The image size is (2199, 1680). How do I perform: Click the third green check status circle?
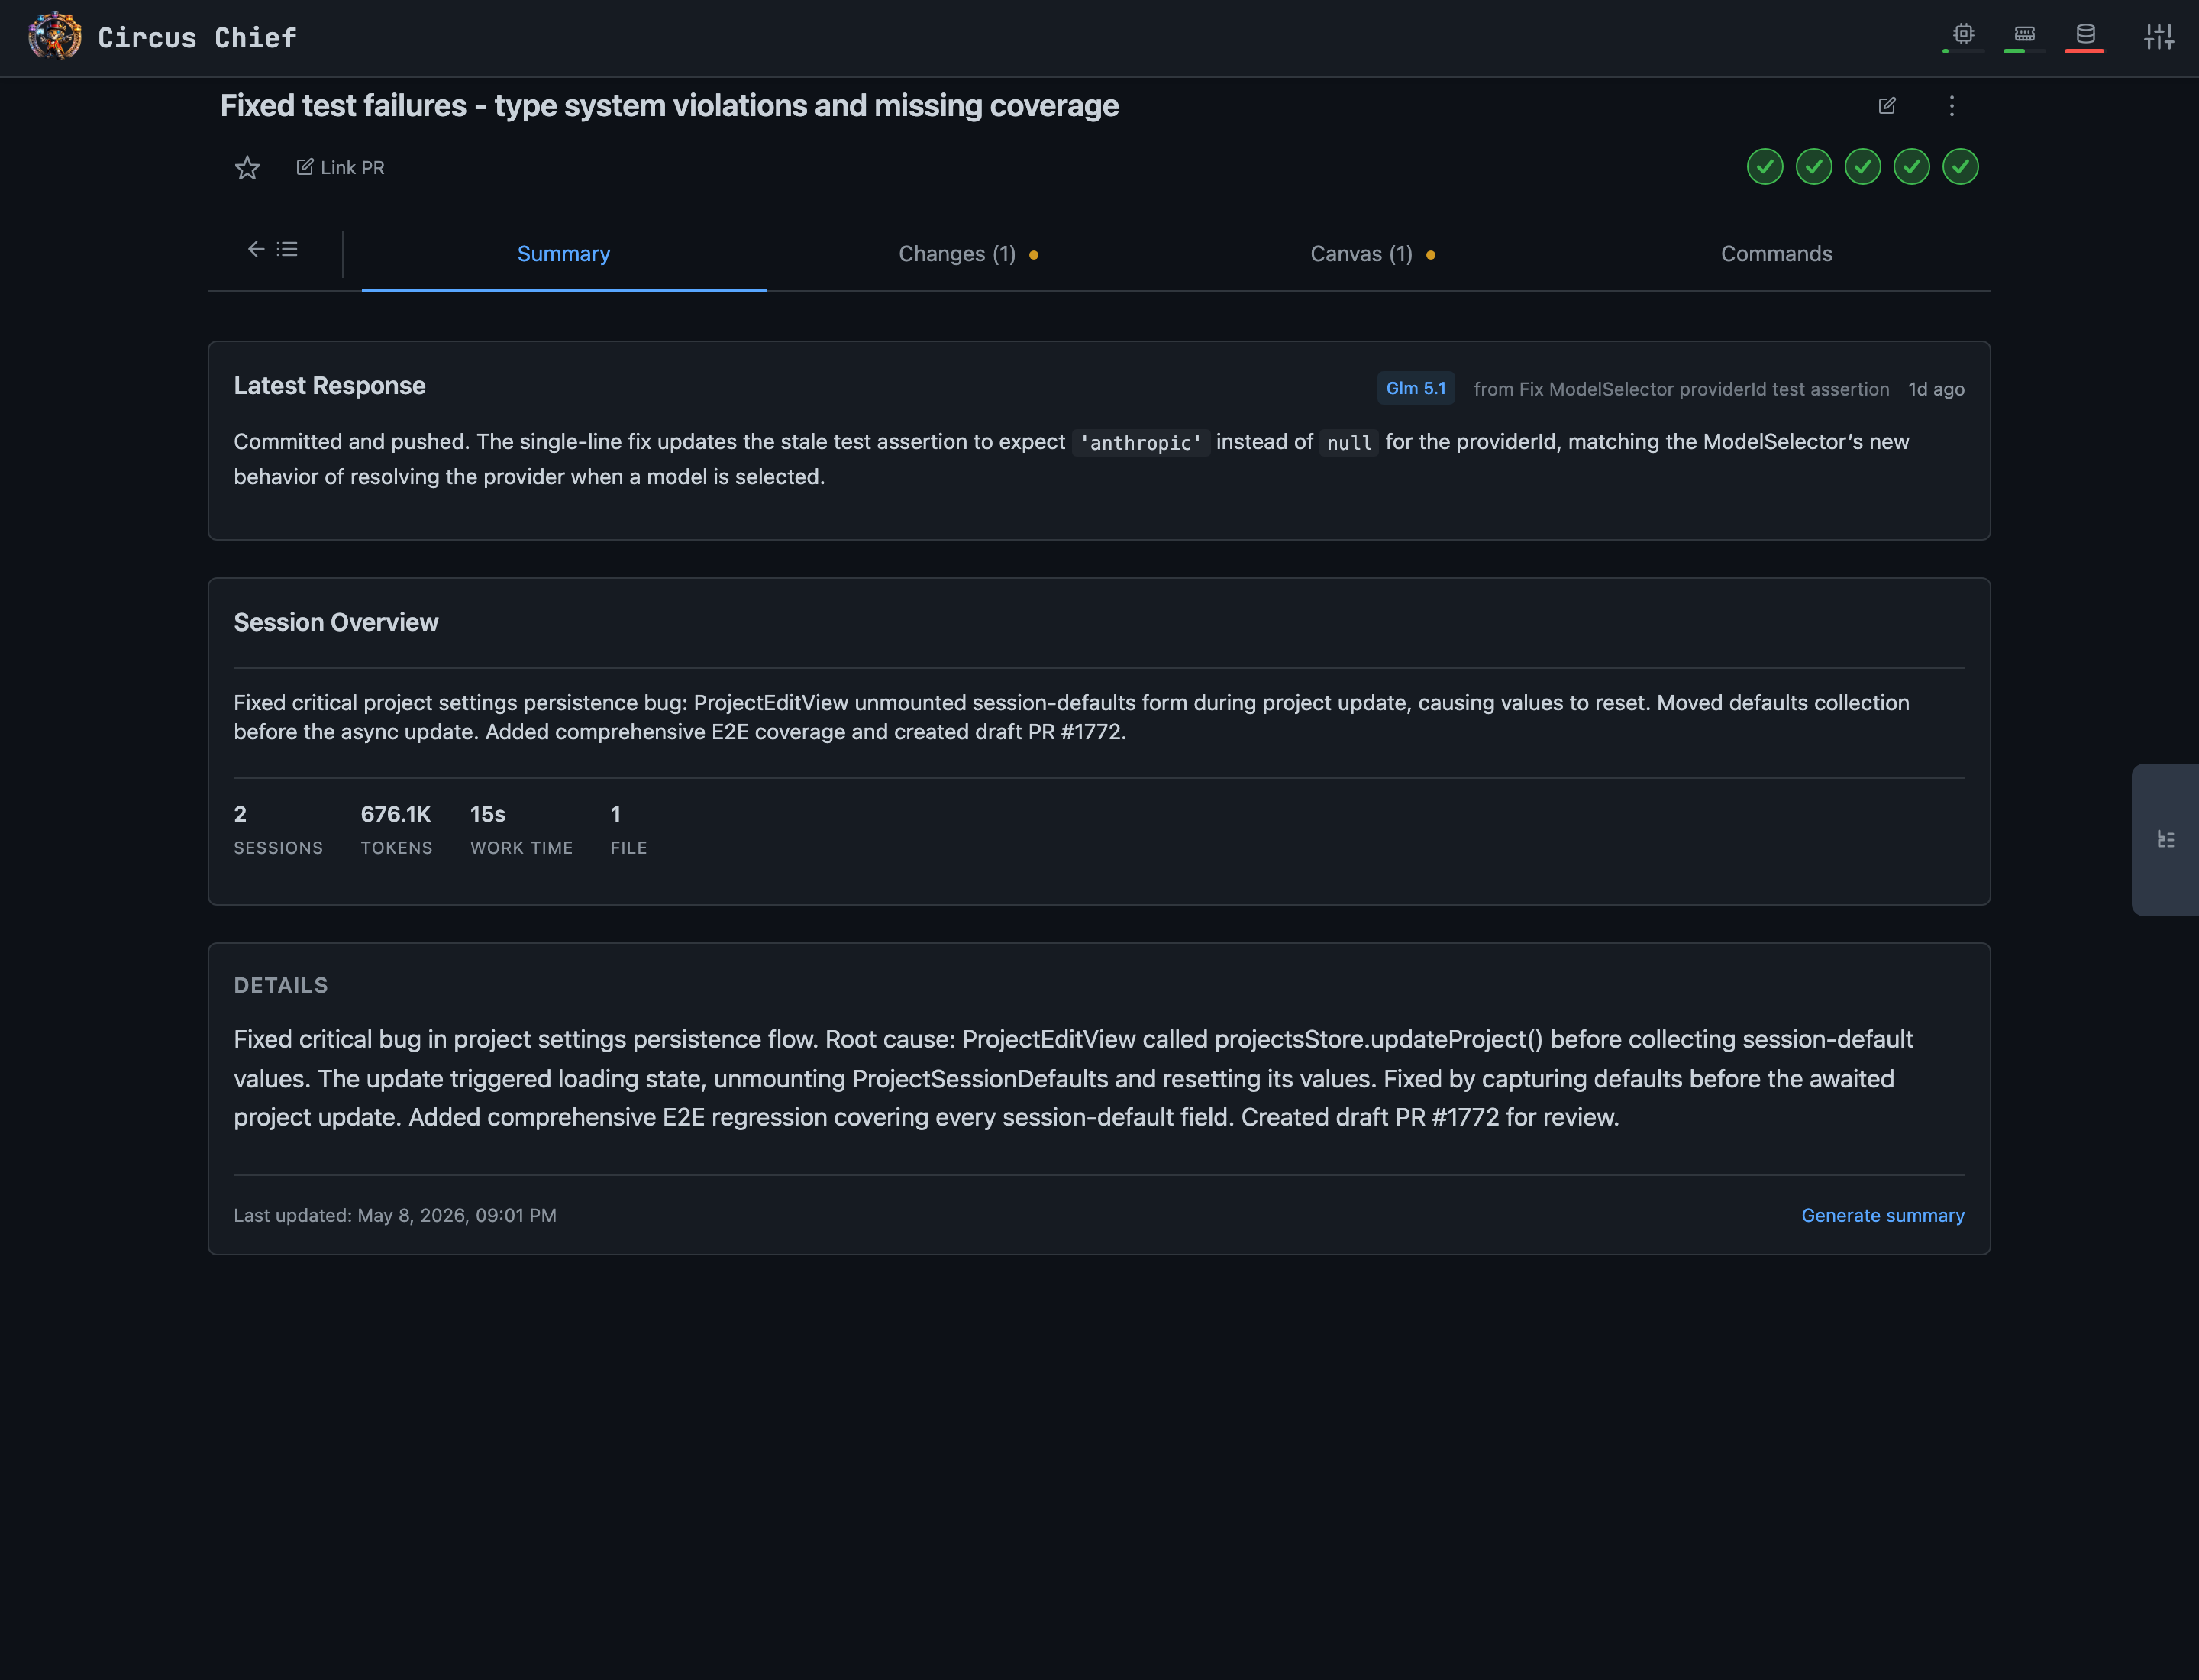click(x=1862, y=166)
